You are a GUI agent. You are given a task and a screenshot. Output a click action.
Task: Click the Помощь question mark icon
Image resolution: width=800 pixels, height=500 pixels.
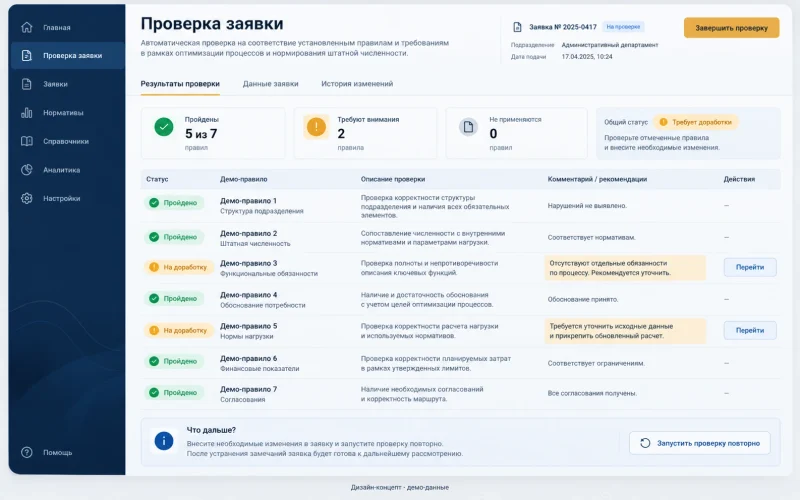pos(27,453)
